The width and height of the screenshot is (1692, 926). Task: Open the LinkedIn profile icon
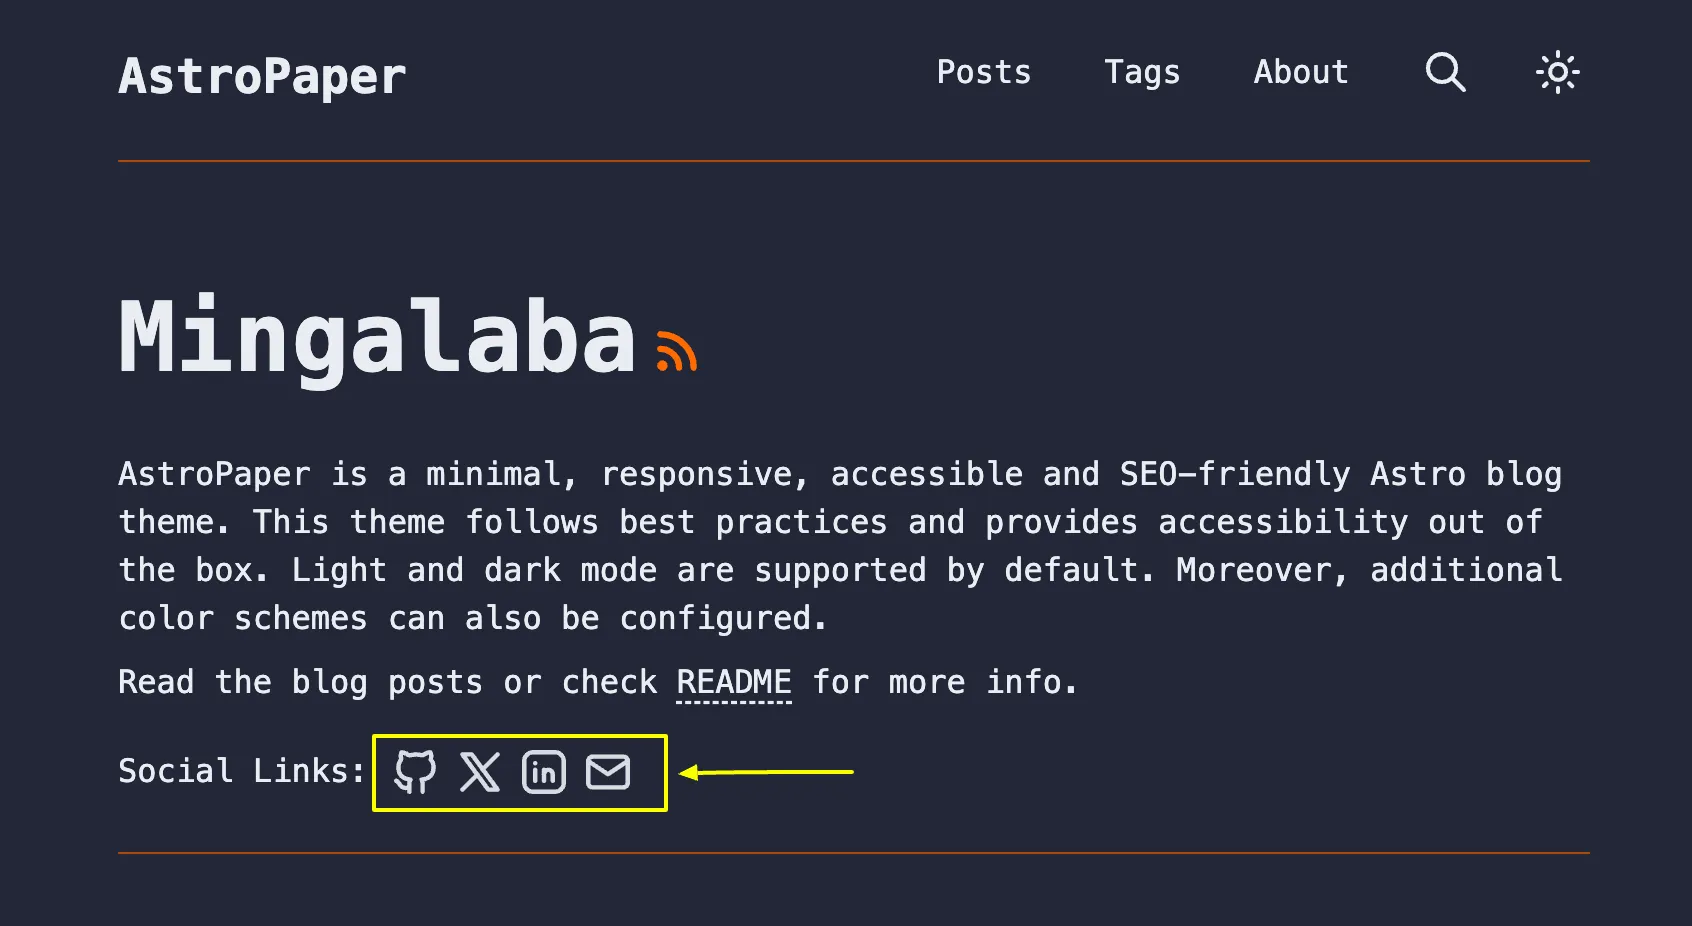click(544, 770)
